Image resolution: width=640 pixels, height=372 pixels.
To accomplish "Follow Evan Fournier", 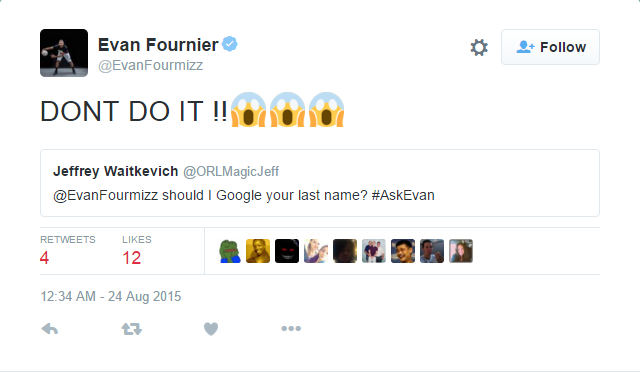I will 550,47.
